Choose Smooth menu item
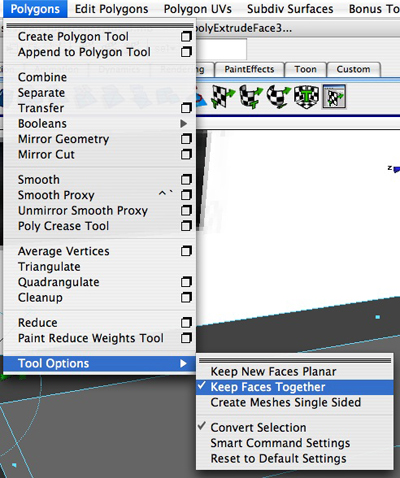The height and width of the screenshot is (478, 400). pyautogui.click(x=39, y=179)
